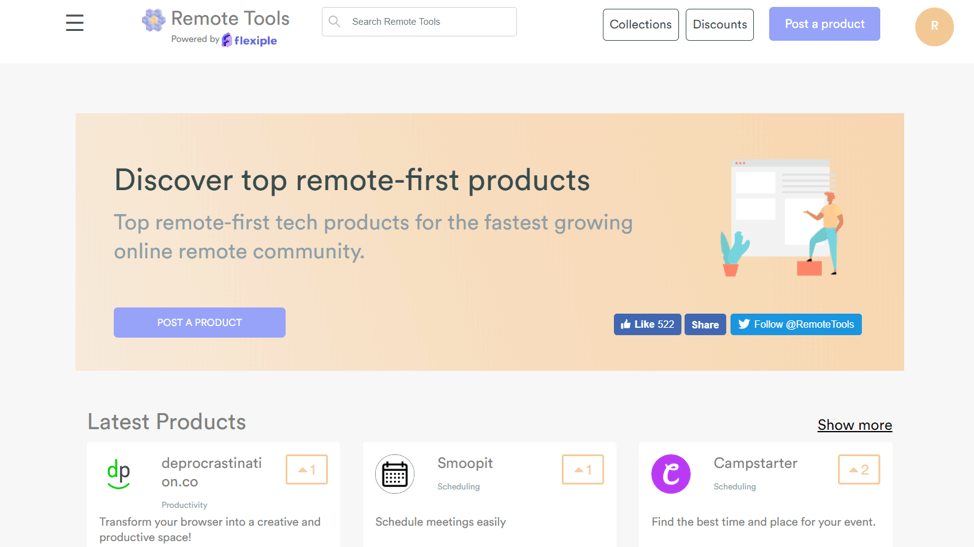Open the Smoopit product title
Viewport: 974px width, 547px height.
(465, 463)
